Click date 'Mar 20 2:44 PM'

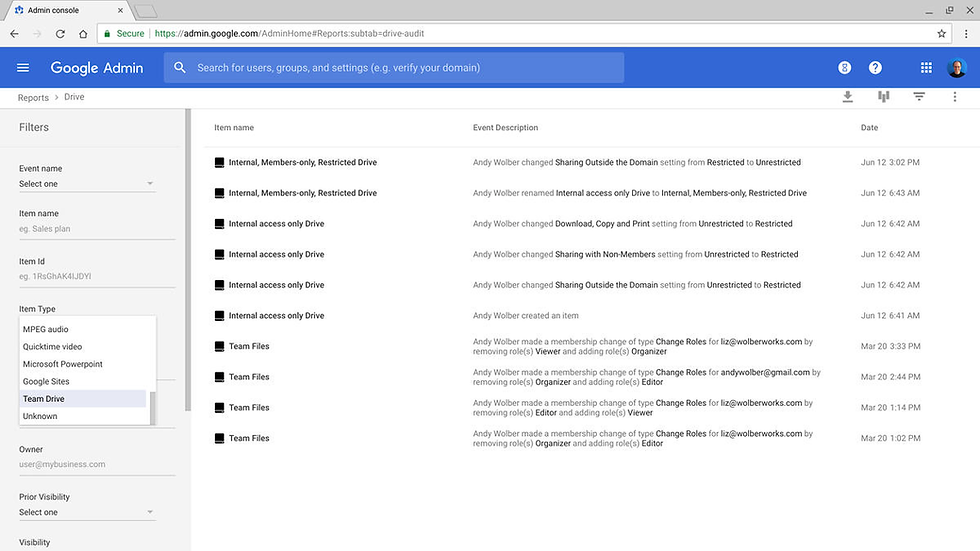(890, 377)
